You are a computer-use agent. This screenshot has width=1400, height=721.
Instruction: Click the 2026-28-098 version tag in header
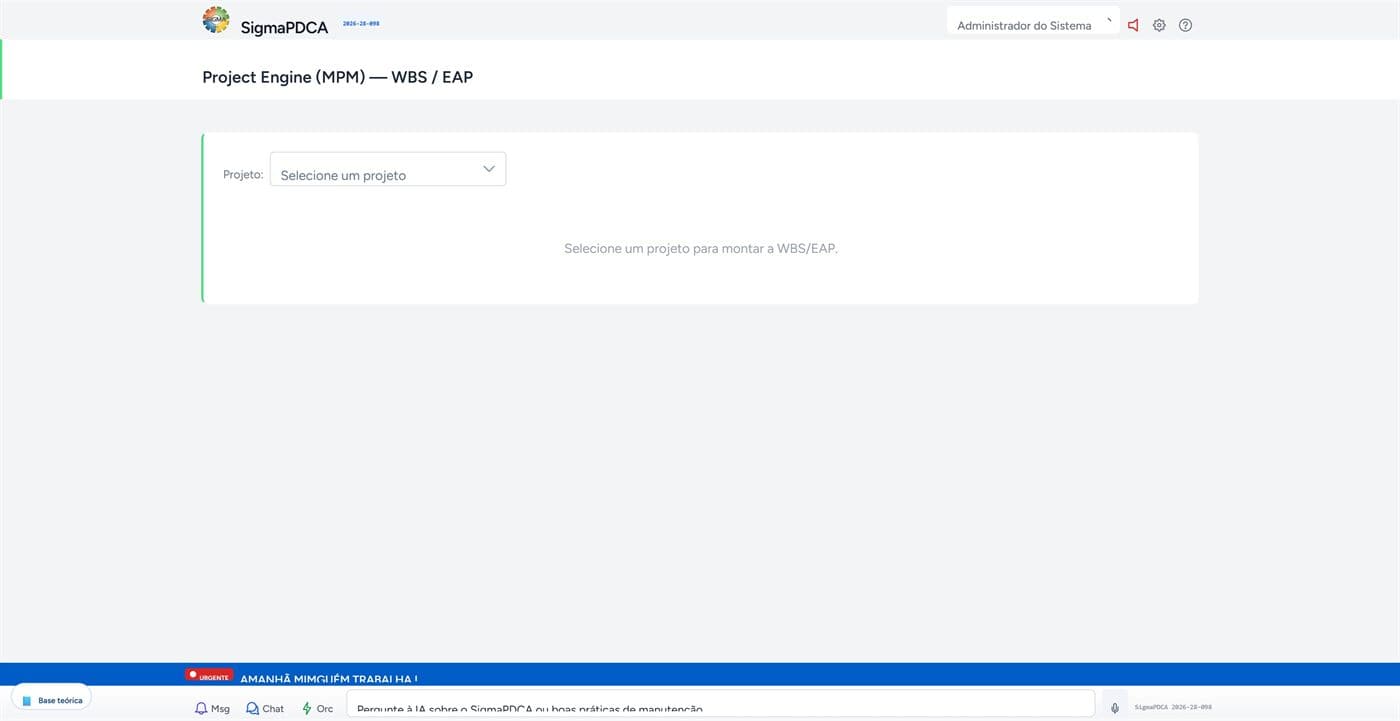tap(361, 23)
